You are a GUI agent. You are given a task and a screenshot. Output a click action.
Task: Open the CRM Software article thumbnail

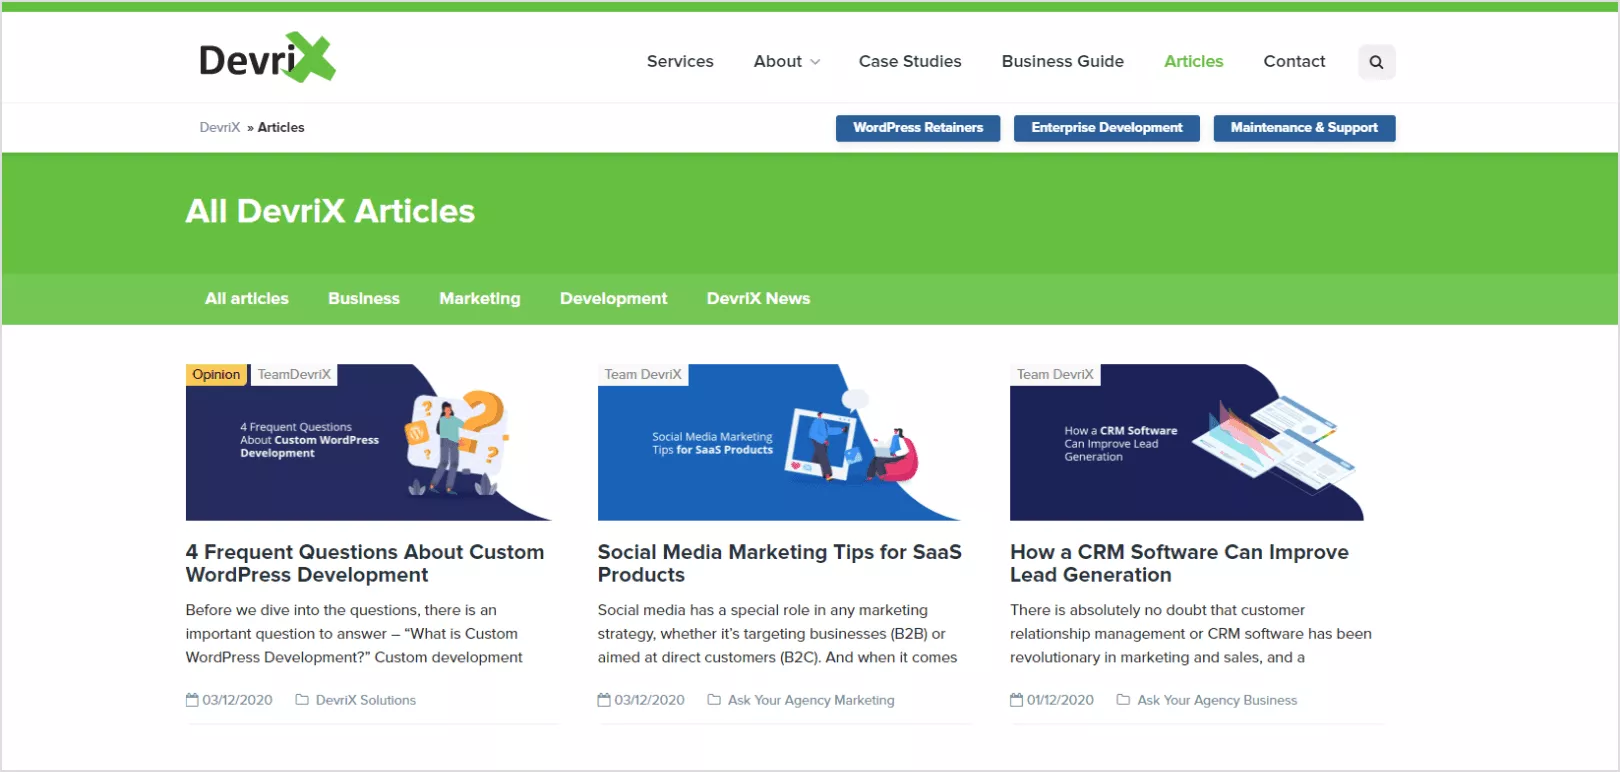click(x=1187, y=442)
